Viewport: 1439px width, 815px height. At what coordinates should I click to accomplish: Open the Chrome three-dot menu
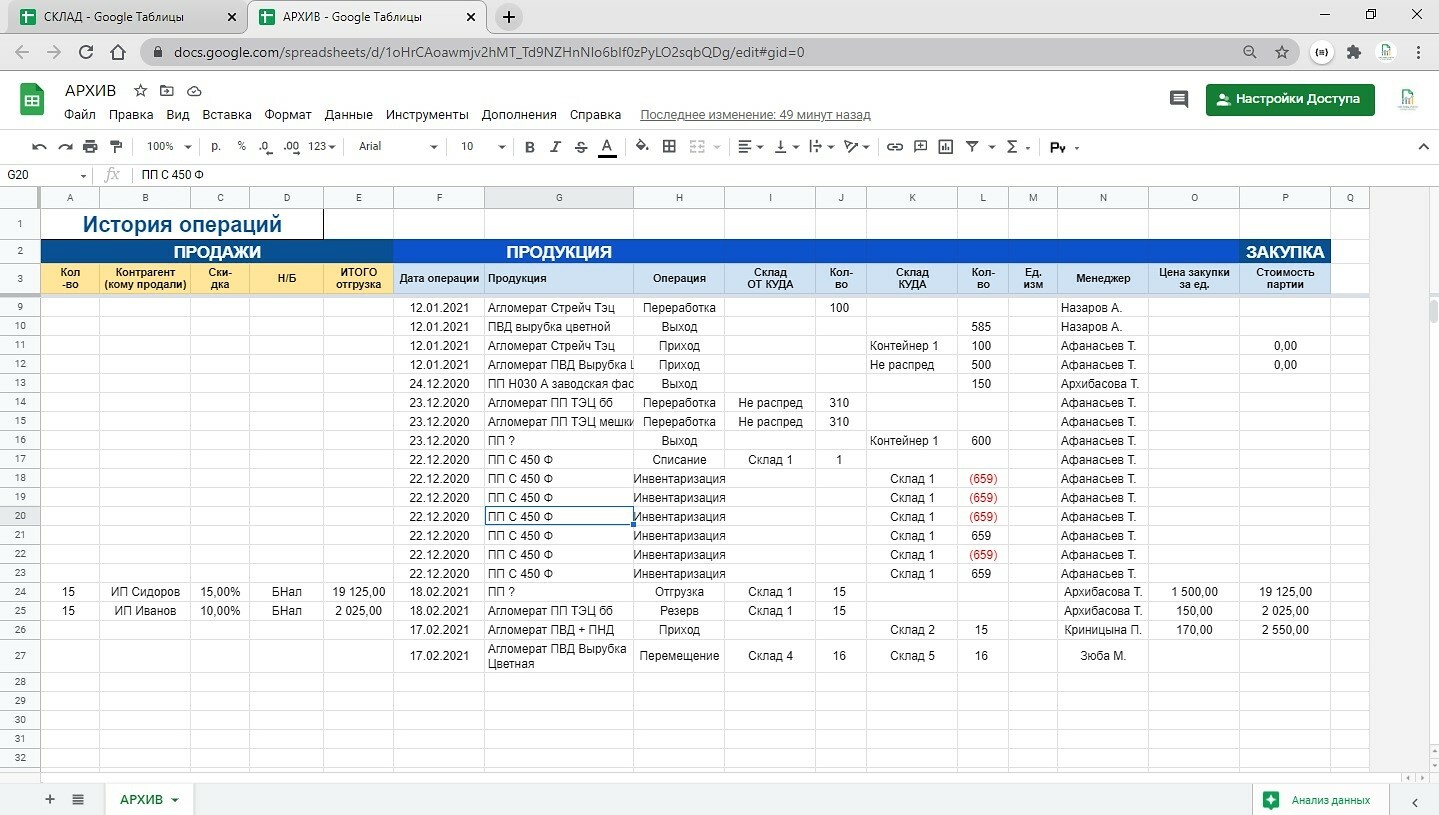click(x=1419, y=52)
